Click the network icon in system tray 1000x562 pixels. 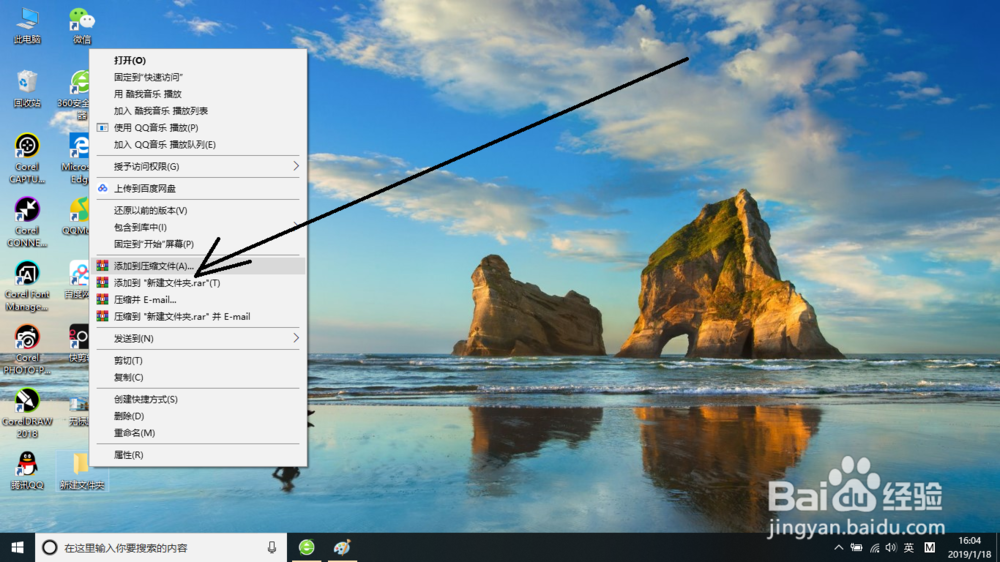coord(874,547)
